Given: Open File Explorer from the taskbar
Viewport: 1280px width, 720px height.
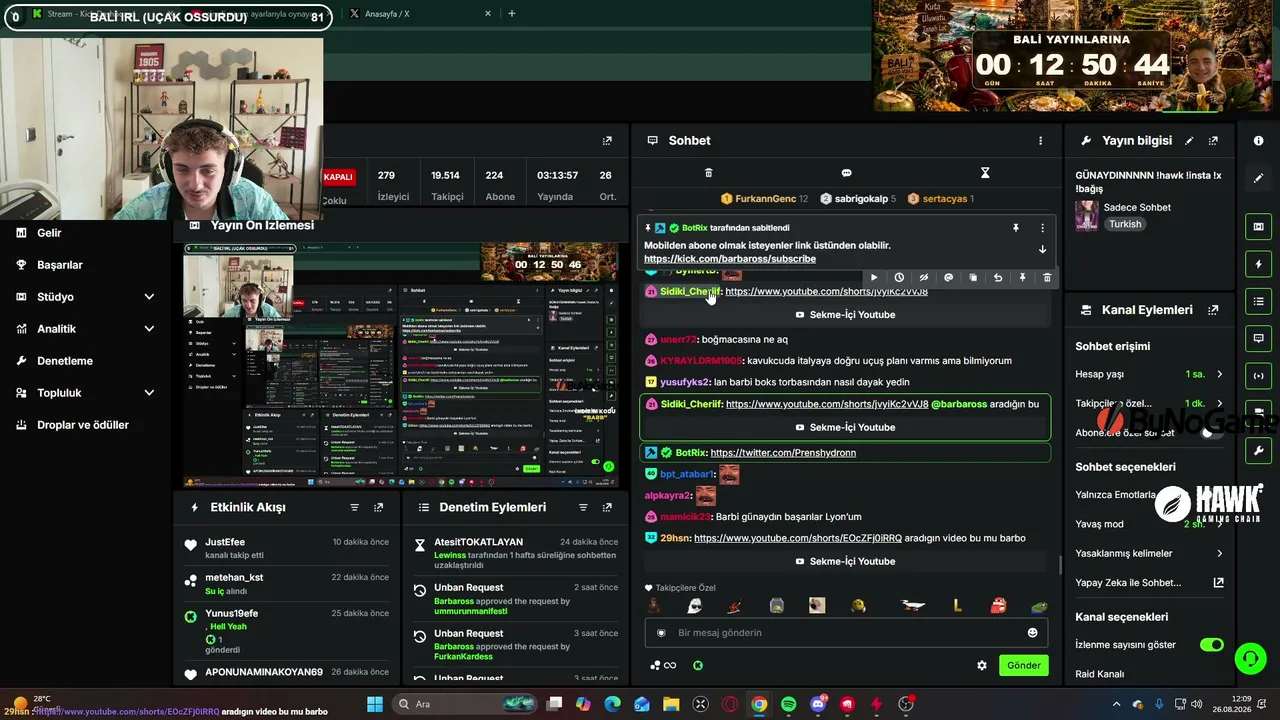Looking at the screenshot, I should (x=671, y=704).
